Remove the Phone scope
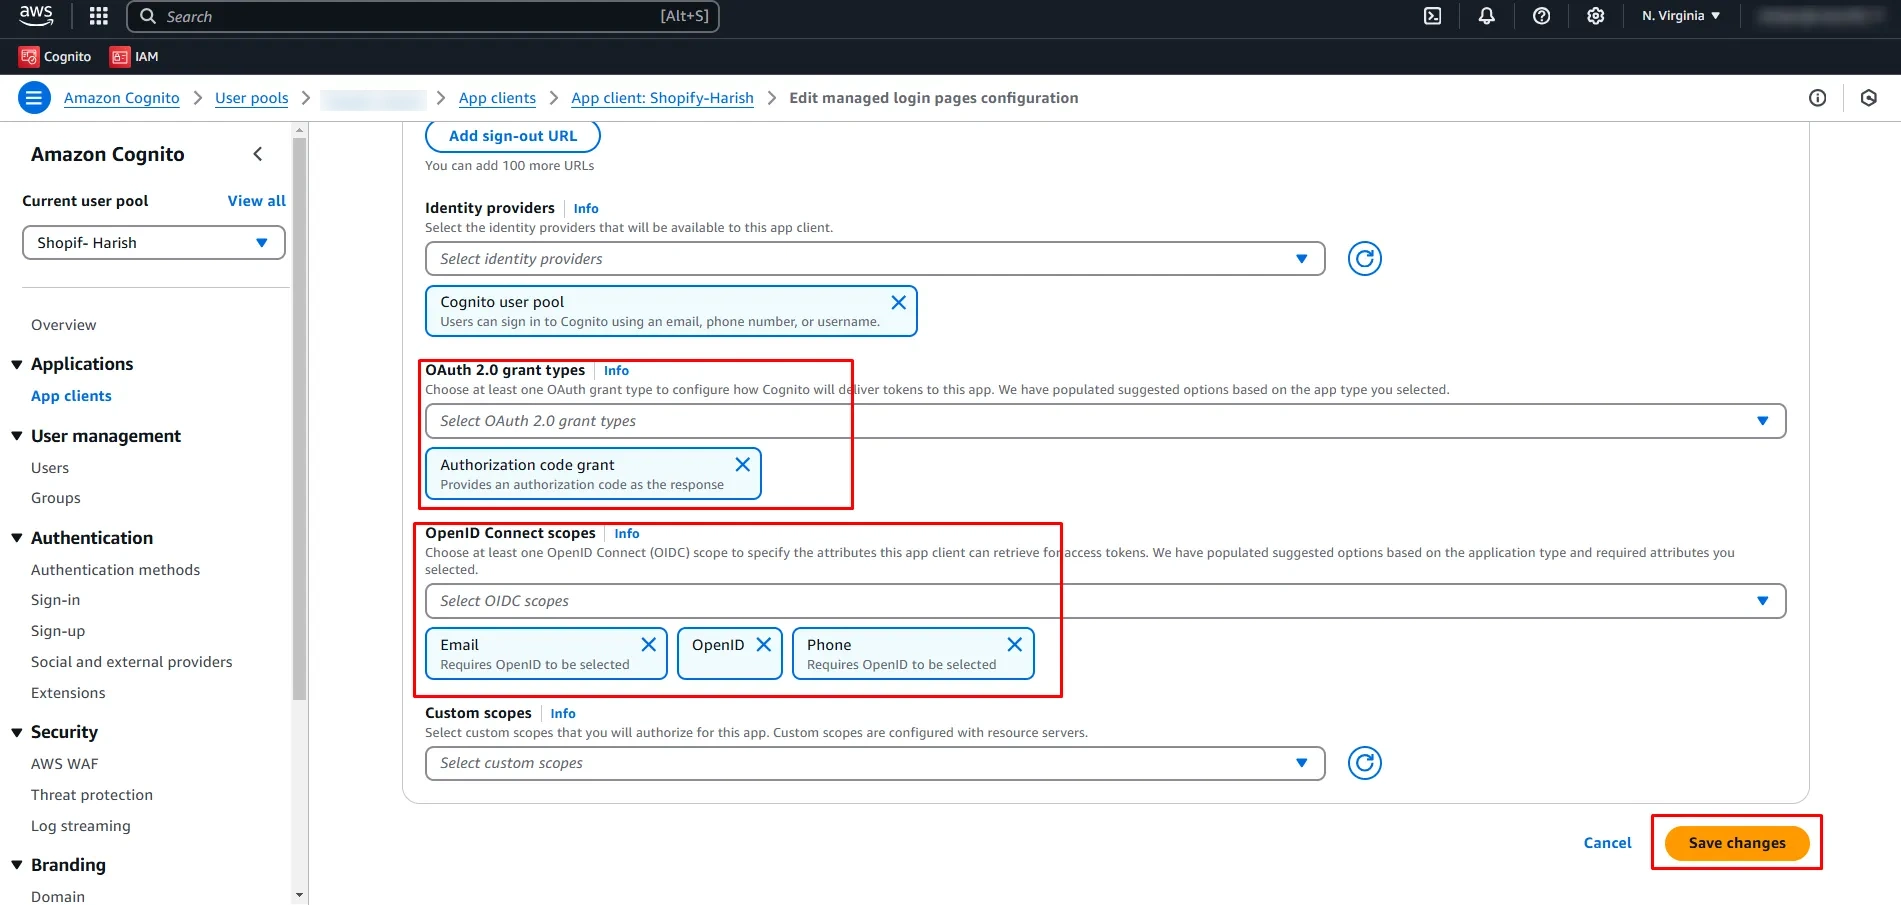The image size is (1901, 905). point(1014,645)
